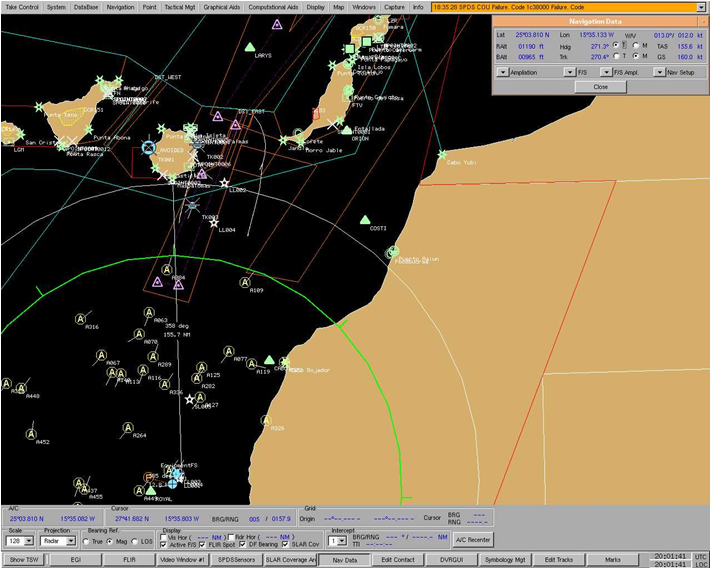Expand the F/S Ampl. dropdown
Screen dimensions: 711x569
606,73
